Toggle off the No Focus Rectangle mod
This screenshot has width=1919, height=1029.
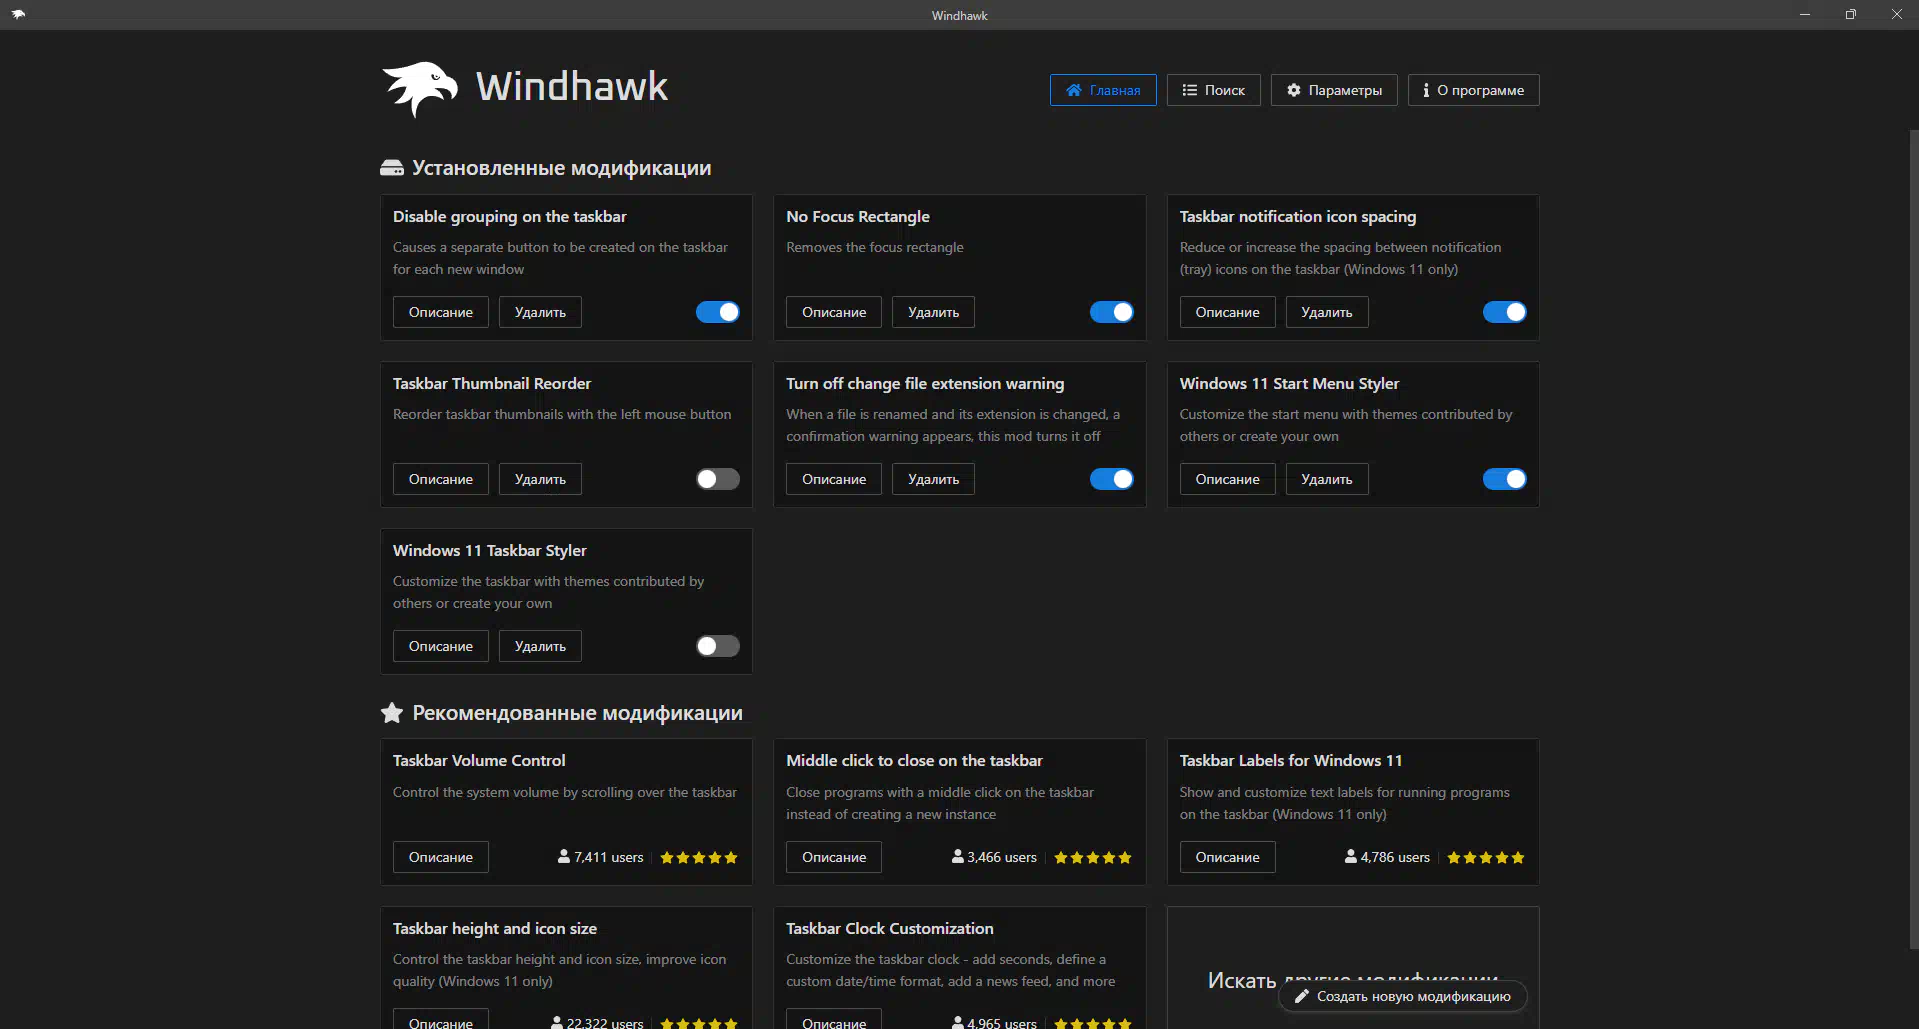[x=1111, y=312]
